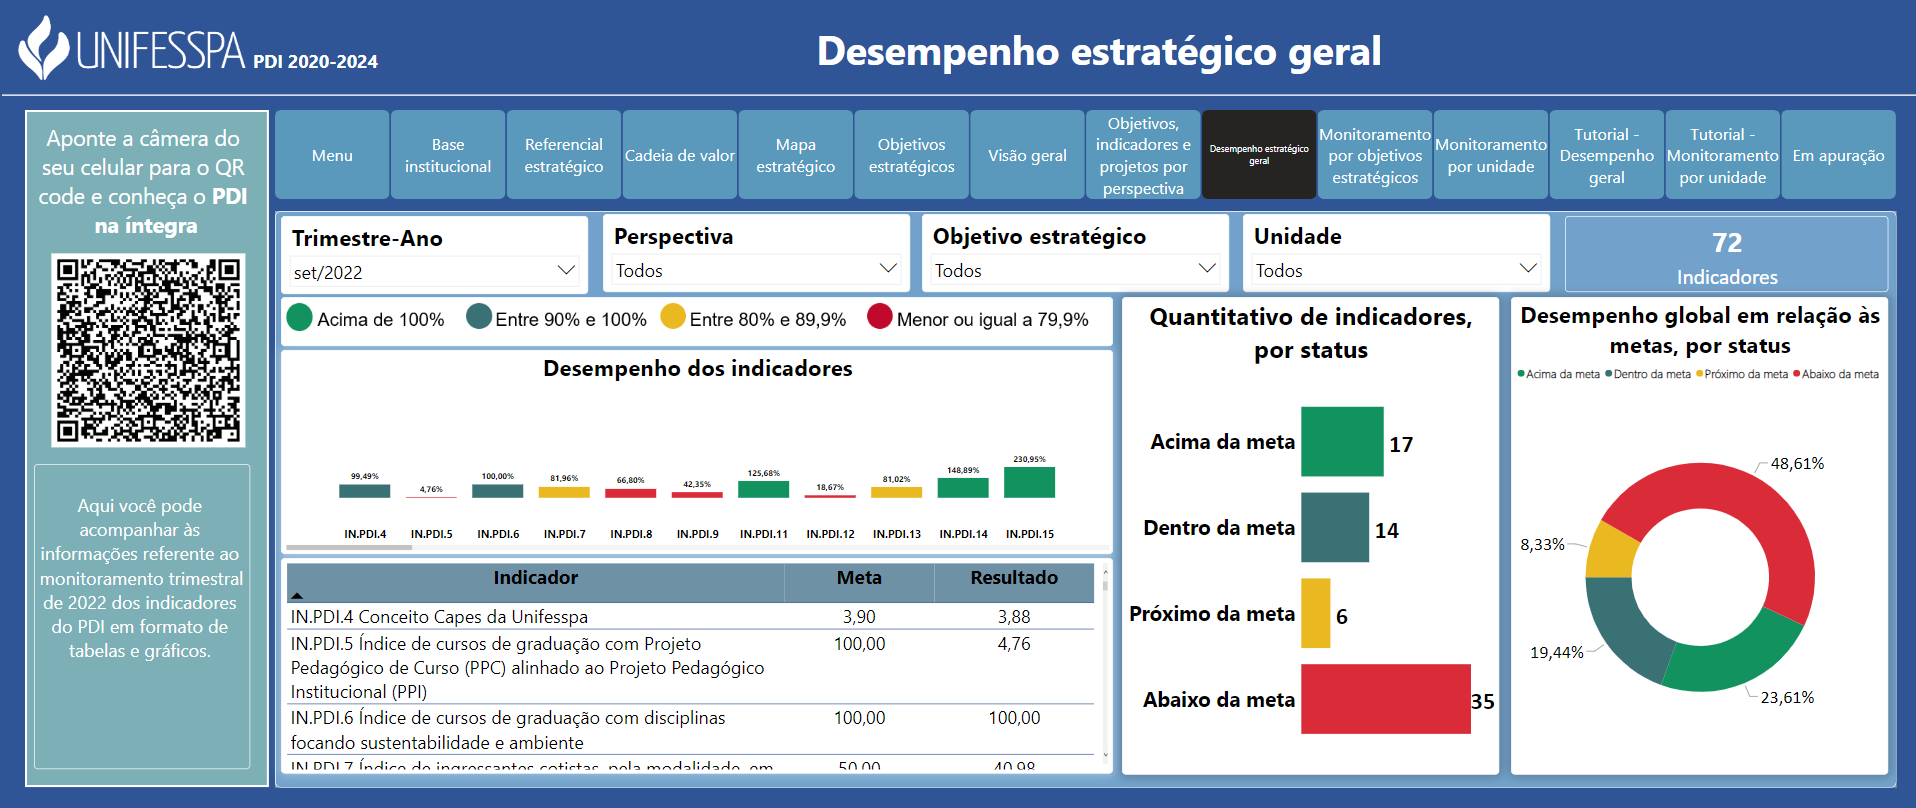Expand the Trimestre-Ano dropdown showing set/2022

pos(434,271)
